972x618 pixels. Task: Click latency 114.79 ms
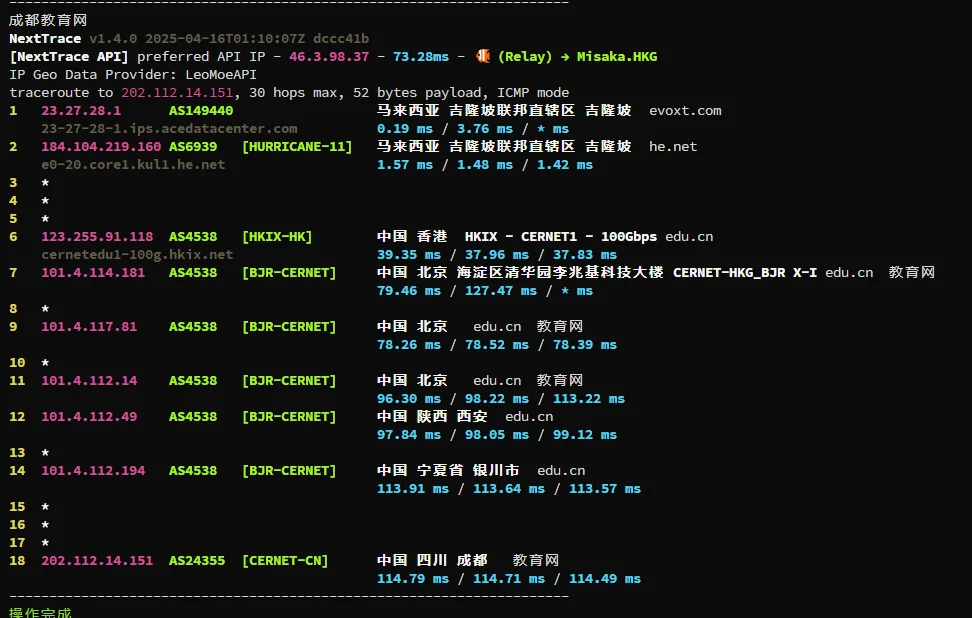(x=413, y=578)
